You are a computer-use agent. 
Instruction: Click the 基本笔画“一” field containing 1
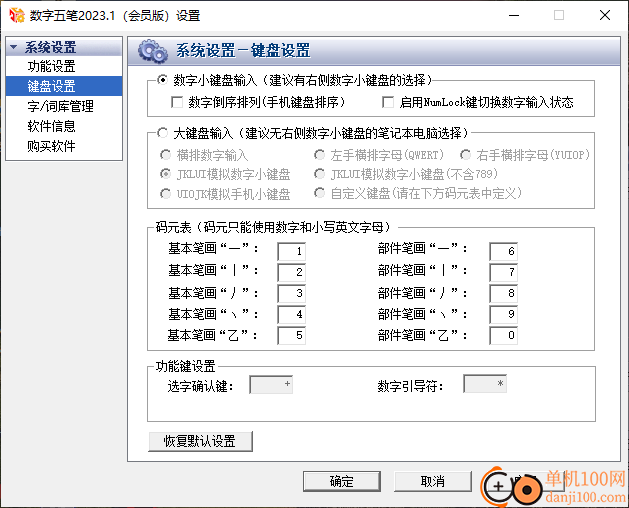[x=292, y=251]
